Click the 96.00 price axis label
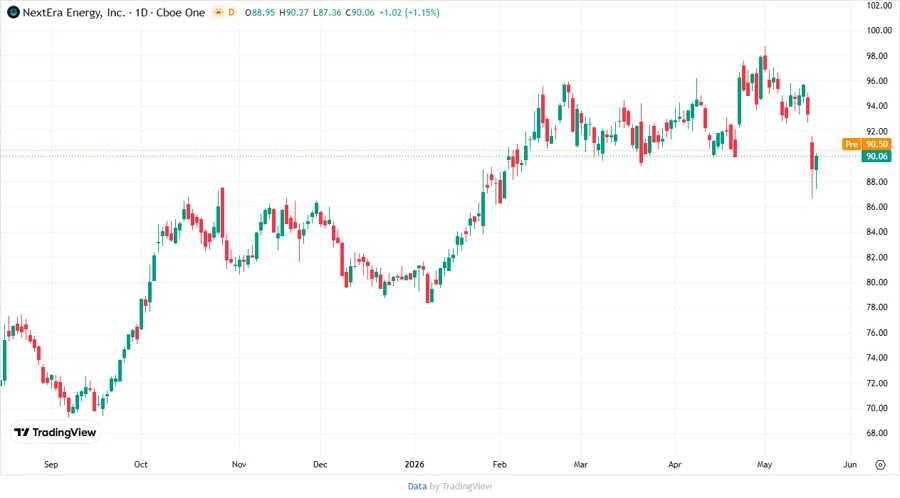This screenshot has height=498, width=900. click(876, 81)
